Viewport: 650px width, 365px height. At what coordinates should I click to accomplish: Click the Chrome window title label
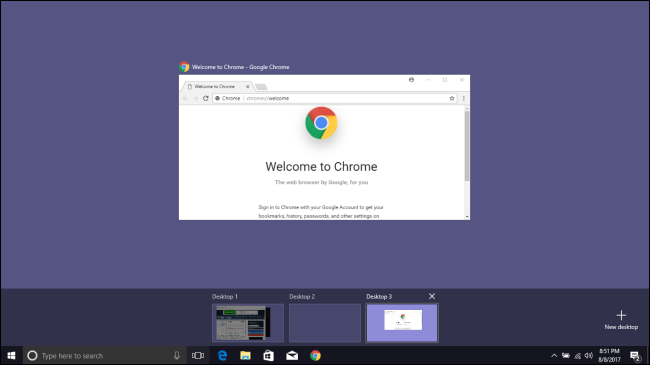tap(240, 67)
